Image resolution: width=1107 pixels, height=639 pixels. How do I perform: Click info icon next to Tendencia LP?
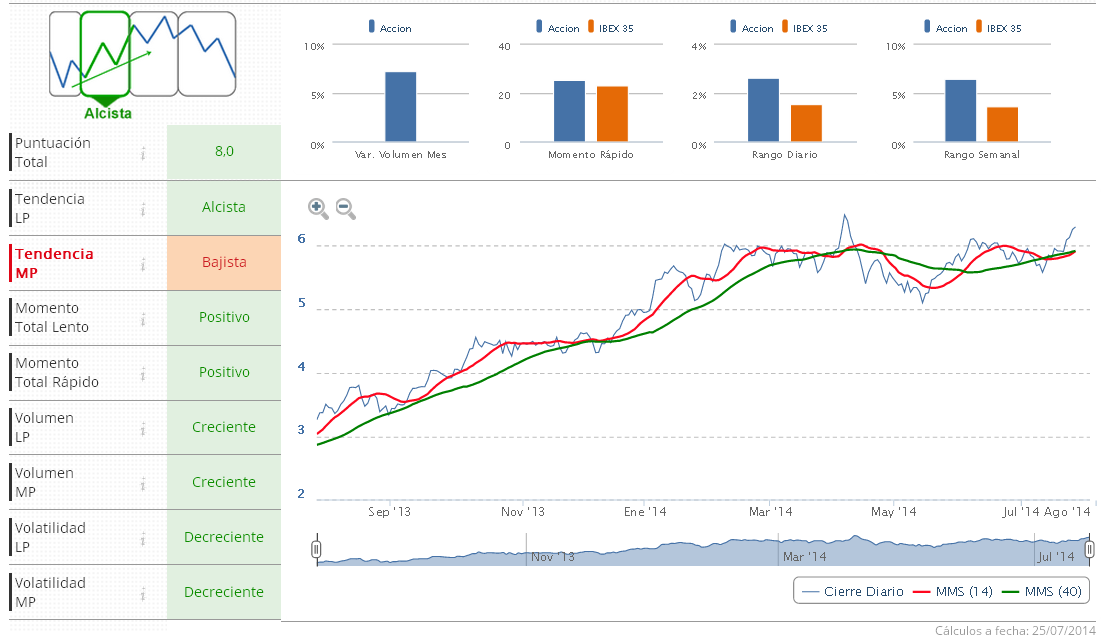point(143,208)
